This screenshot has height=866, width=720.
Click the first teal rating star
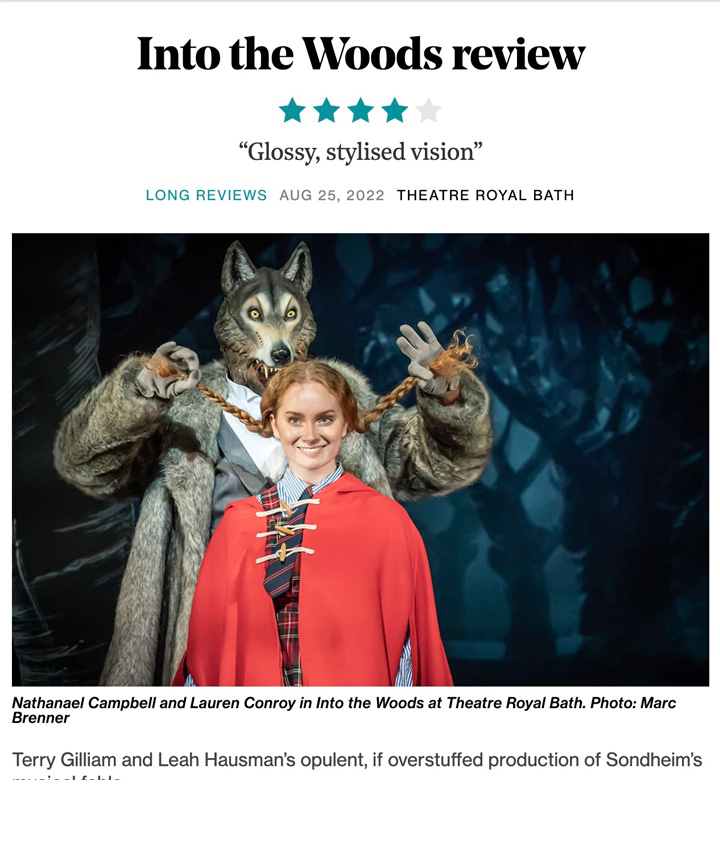292,110
